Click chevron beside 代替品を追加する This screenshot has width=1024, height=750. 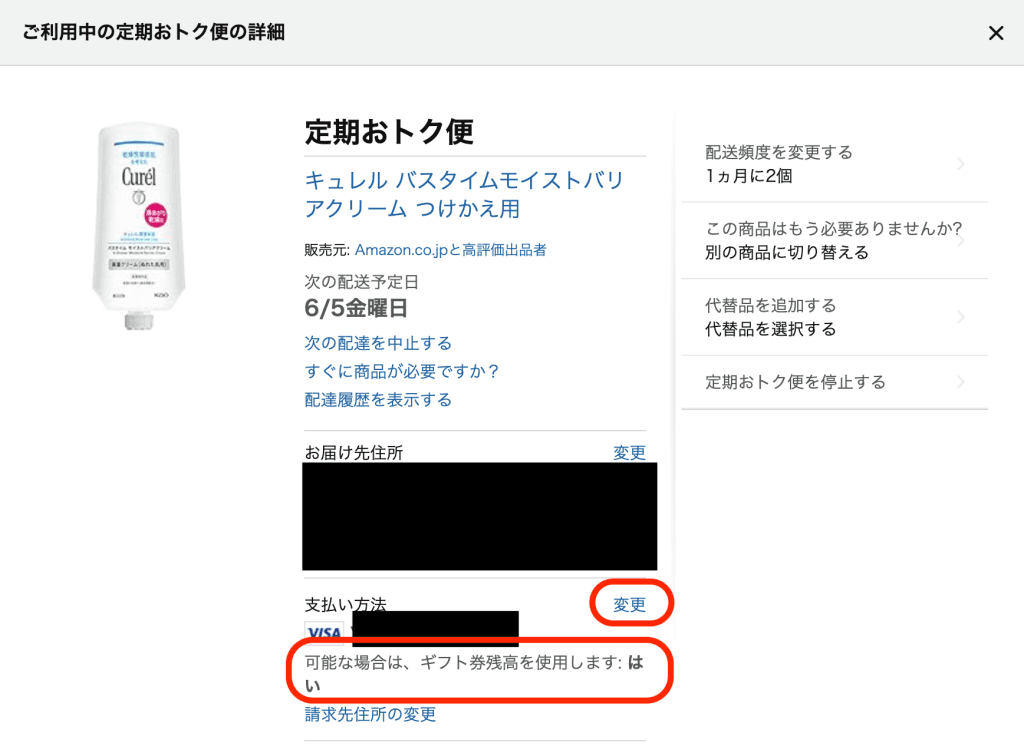click(x=961, y=317)
